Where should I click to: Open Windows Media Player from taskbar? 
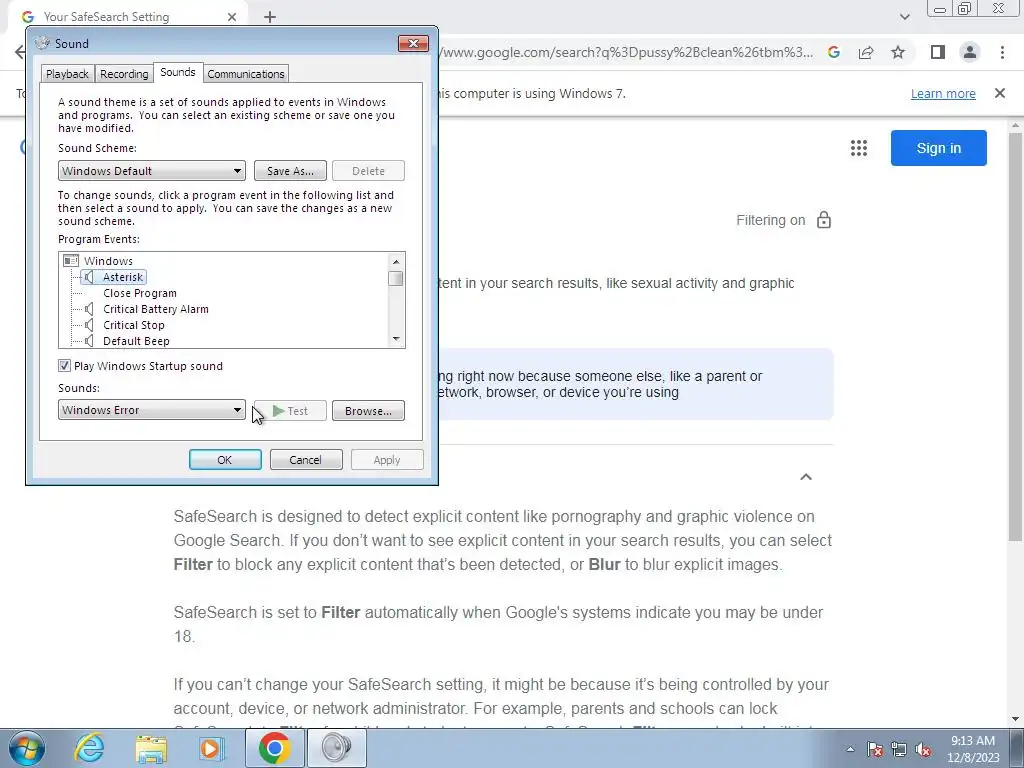tap(211, 748)
